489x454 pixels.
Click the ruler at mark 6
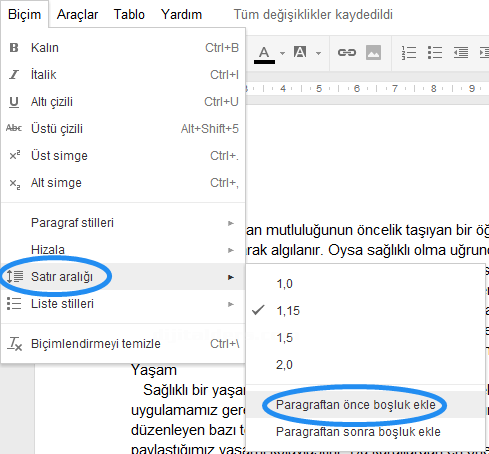click(x=357, y=88)
